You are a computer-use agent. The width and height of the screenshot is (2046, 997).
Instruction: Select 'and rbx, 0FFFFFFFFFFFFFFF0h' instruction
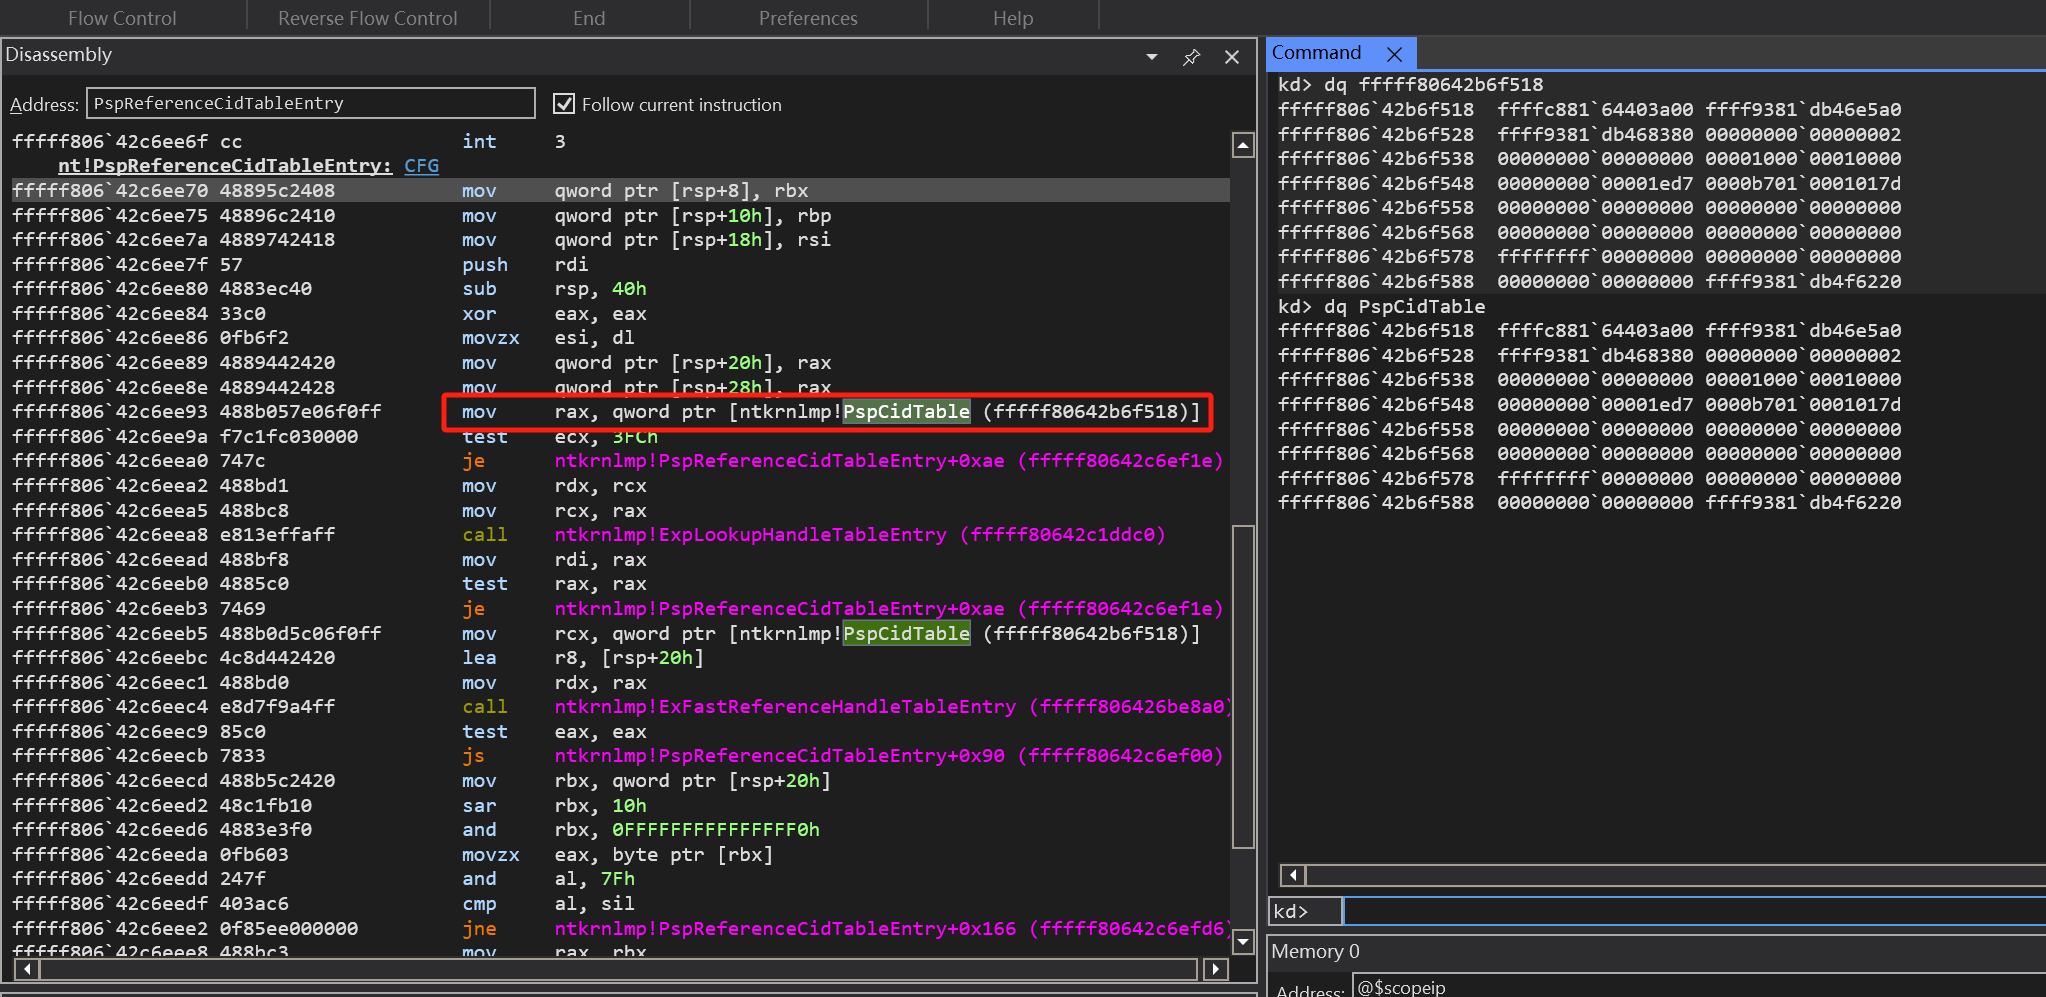coord(620,830)
